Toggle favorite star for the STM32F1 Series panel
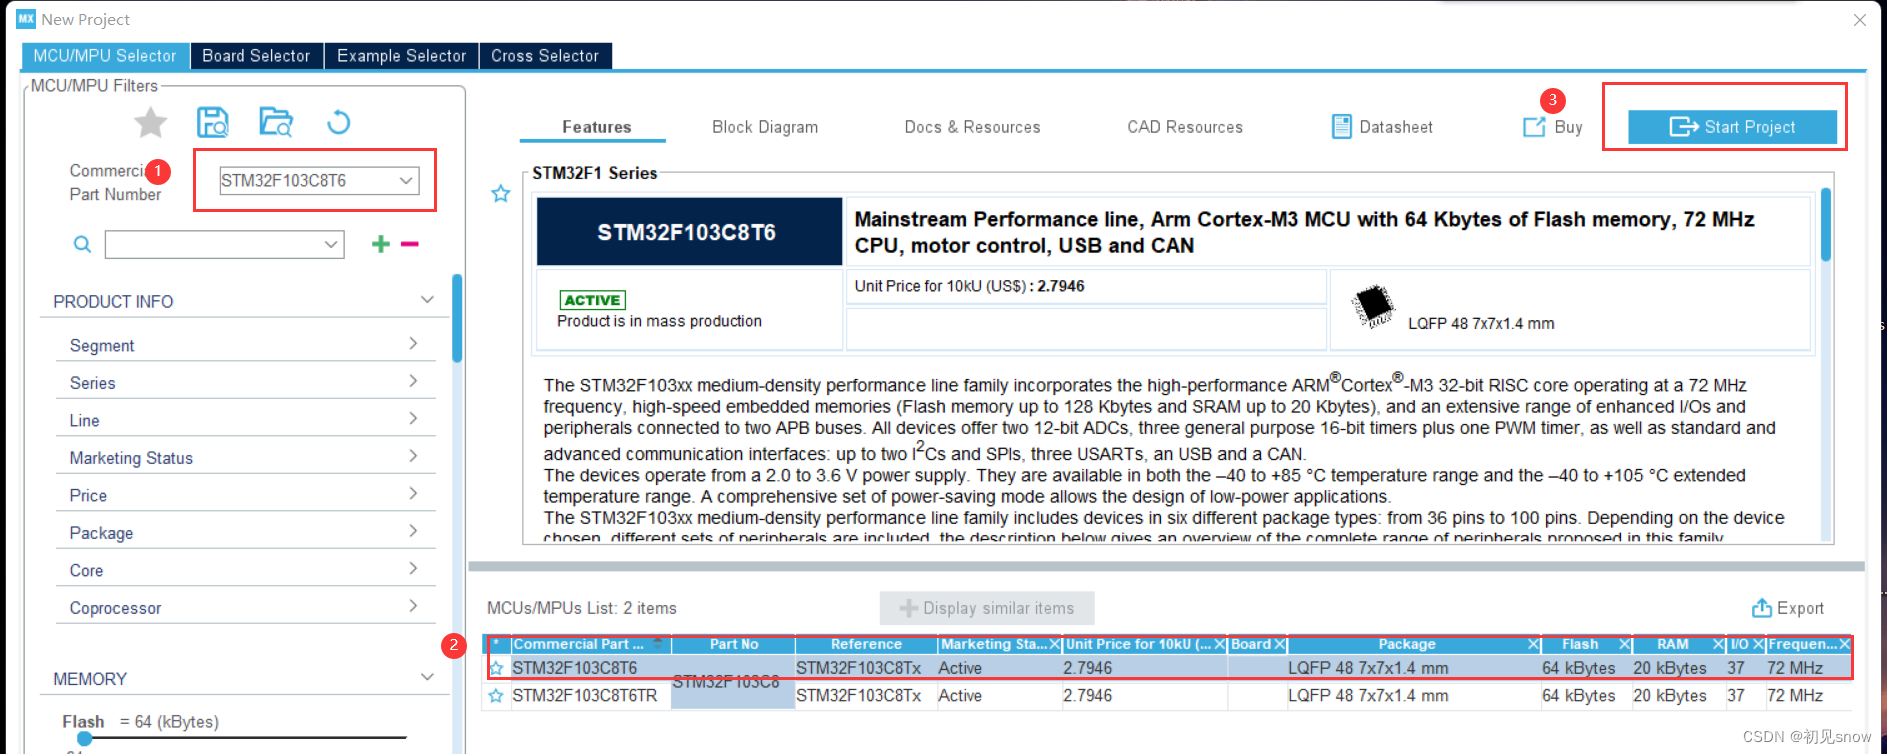Image resolution: width=1887 pixels, height=754 pixels. pyautogui.click(x=501, y=194)
